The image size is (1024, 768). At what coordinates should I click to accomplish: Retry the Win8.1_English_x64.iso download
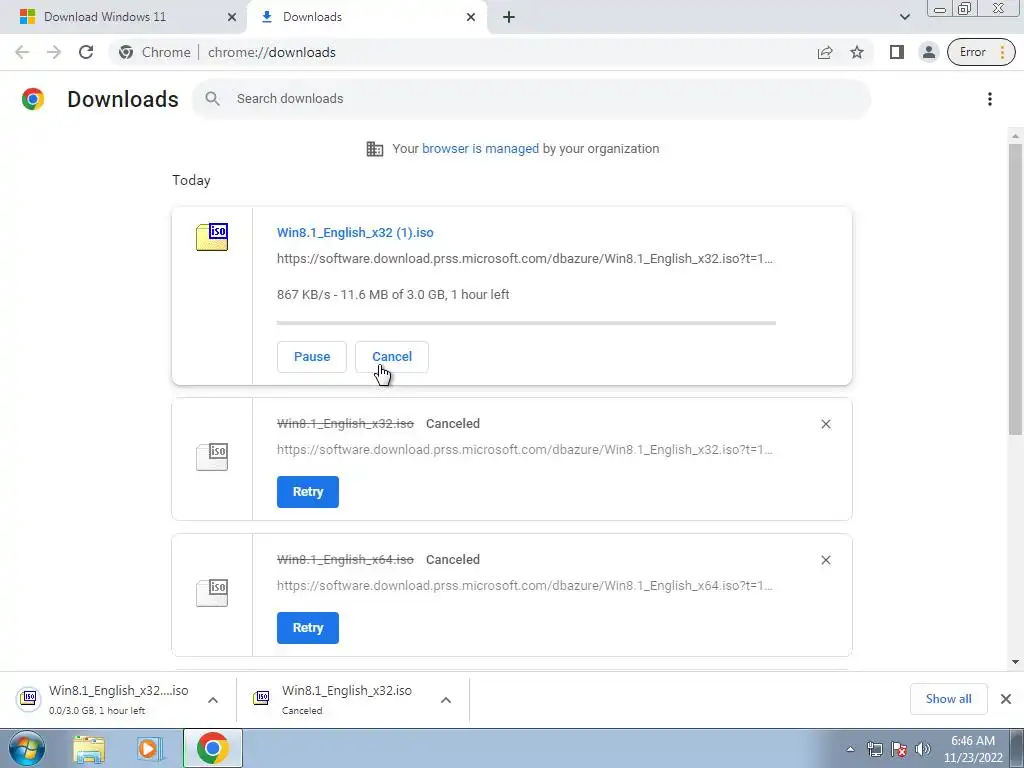[308, 628]
